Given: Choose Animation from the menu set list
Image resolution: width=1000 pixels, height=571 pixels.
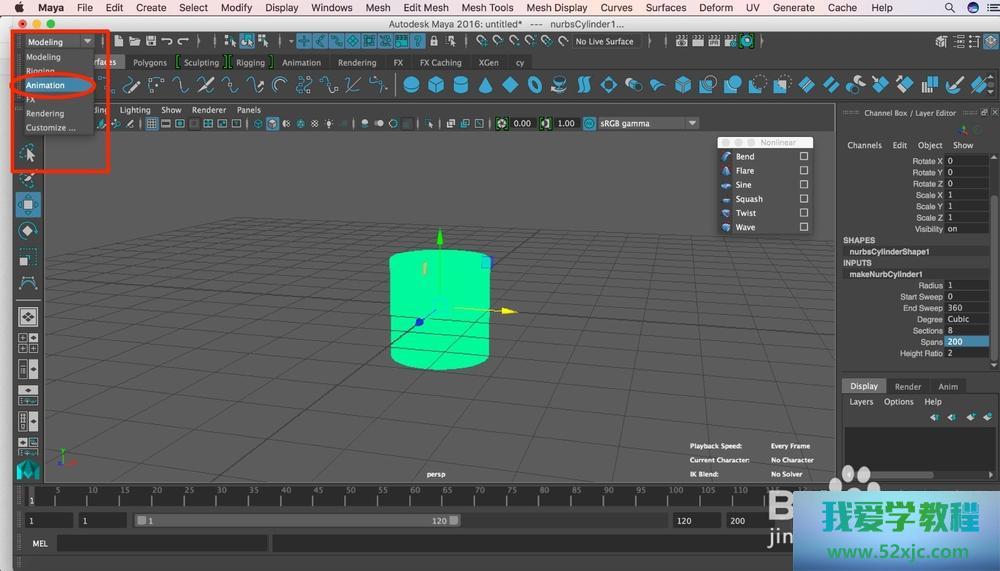Looking at the screenshot, I should coord(46,85).
